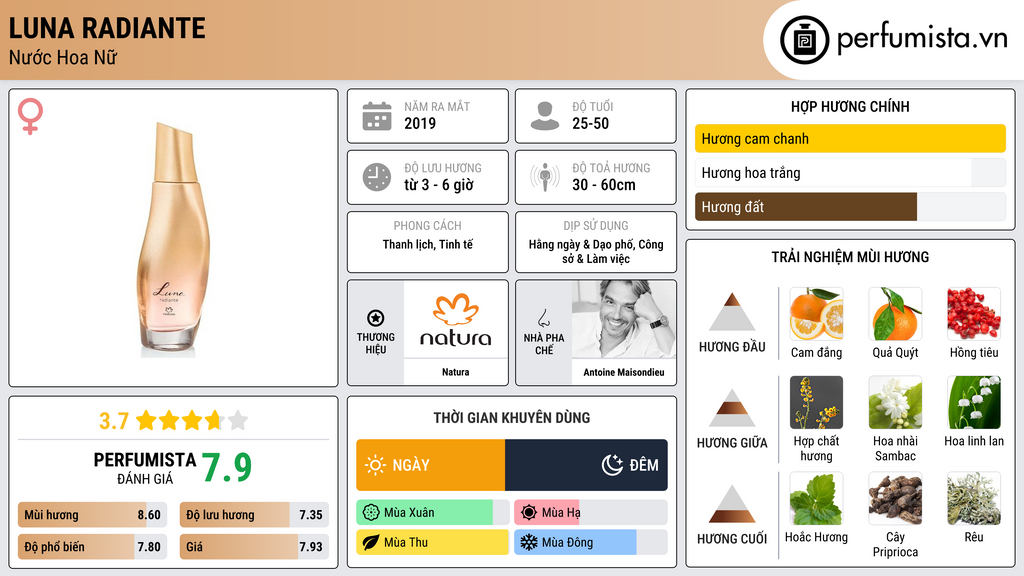
Task: Click the Antoine Maisondieu perfumer photo
Action: [624, 319]
